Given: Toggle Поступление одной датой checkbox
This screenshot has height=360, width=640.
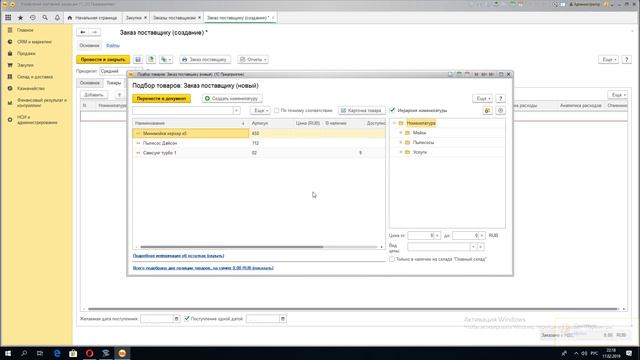Looking at the screenshot, I should [187, 318].
